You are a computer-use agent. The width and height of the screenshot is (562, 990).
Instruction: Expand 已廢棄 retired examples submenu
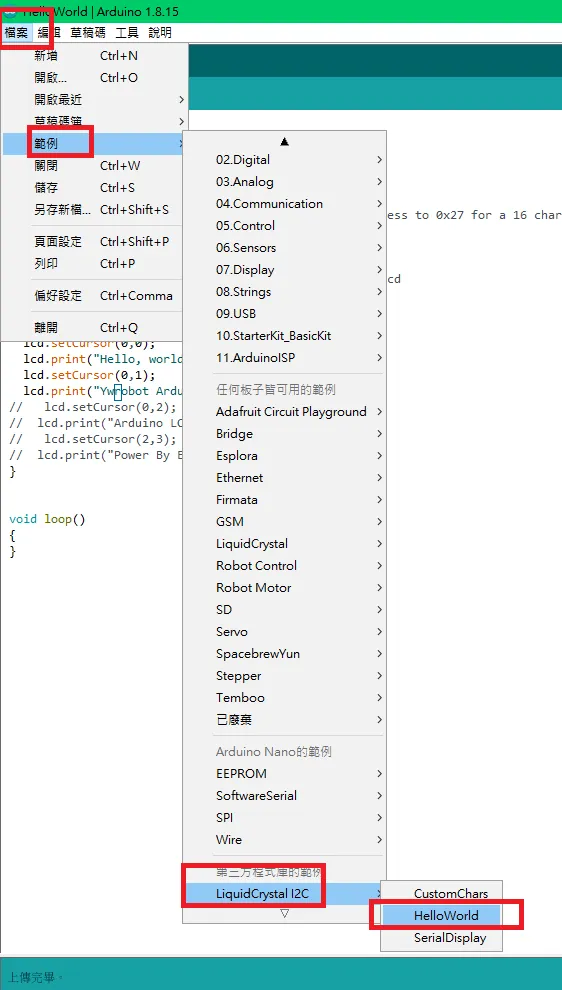[284, 720]
